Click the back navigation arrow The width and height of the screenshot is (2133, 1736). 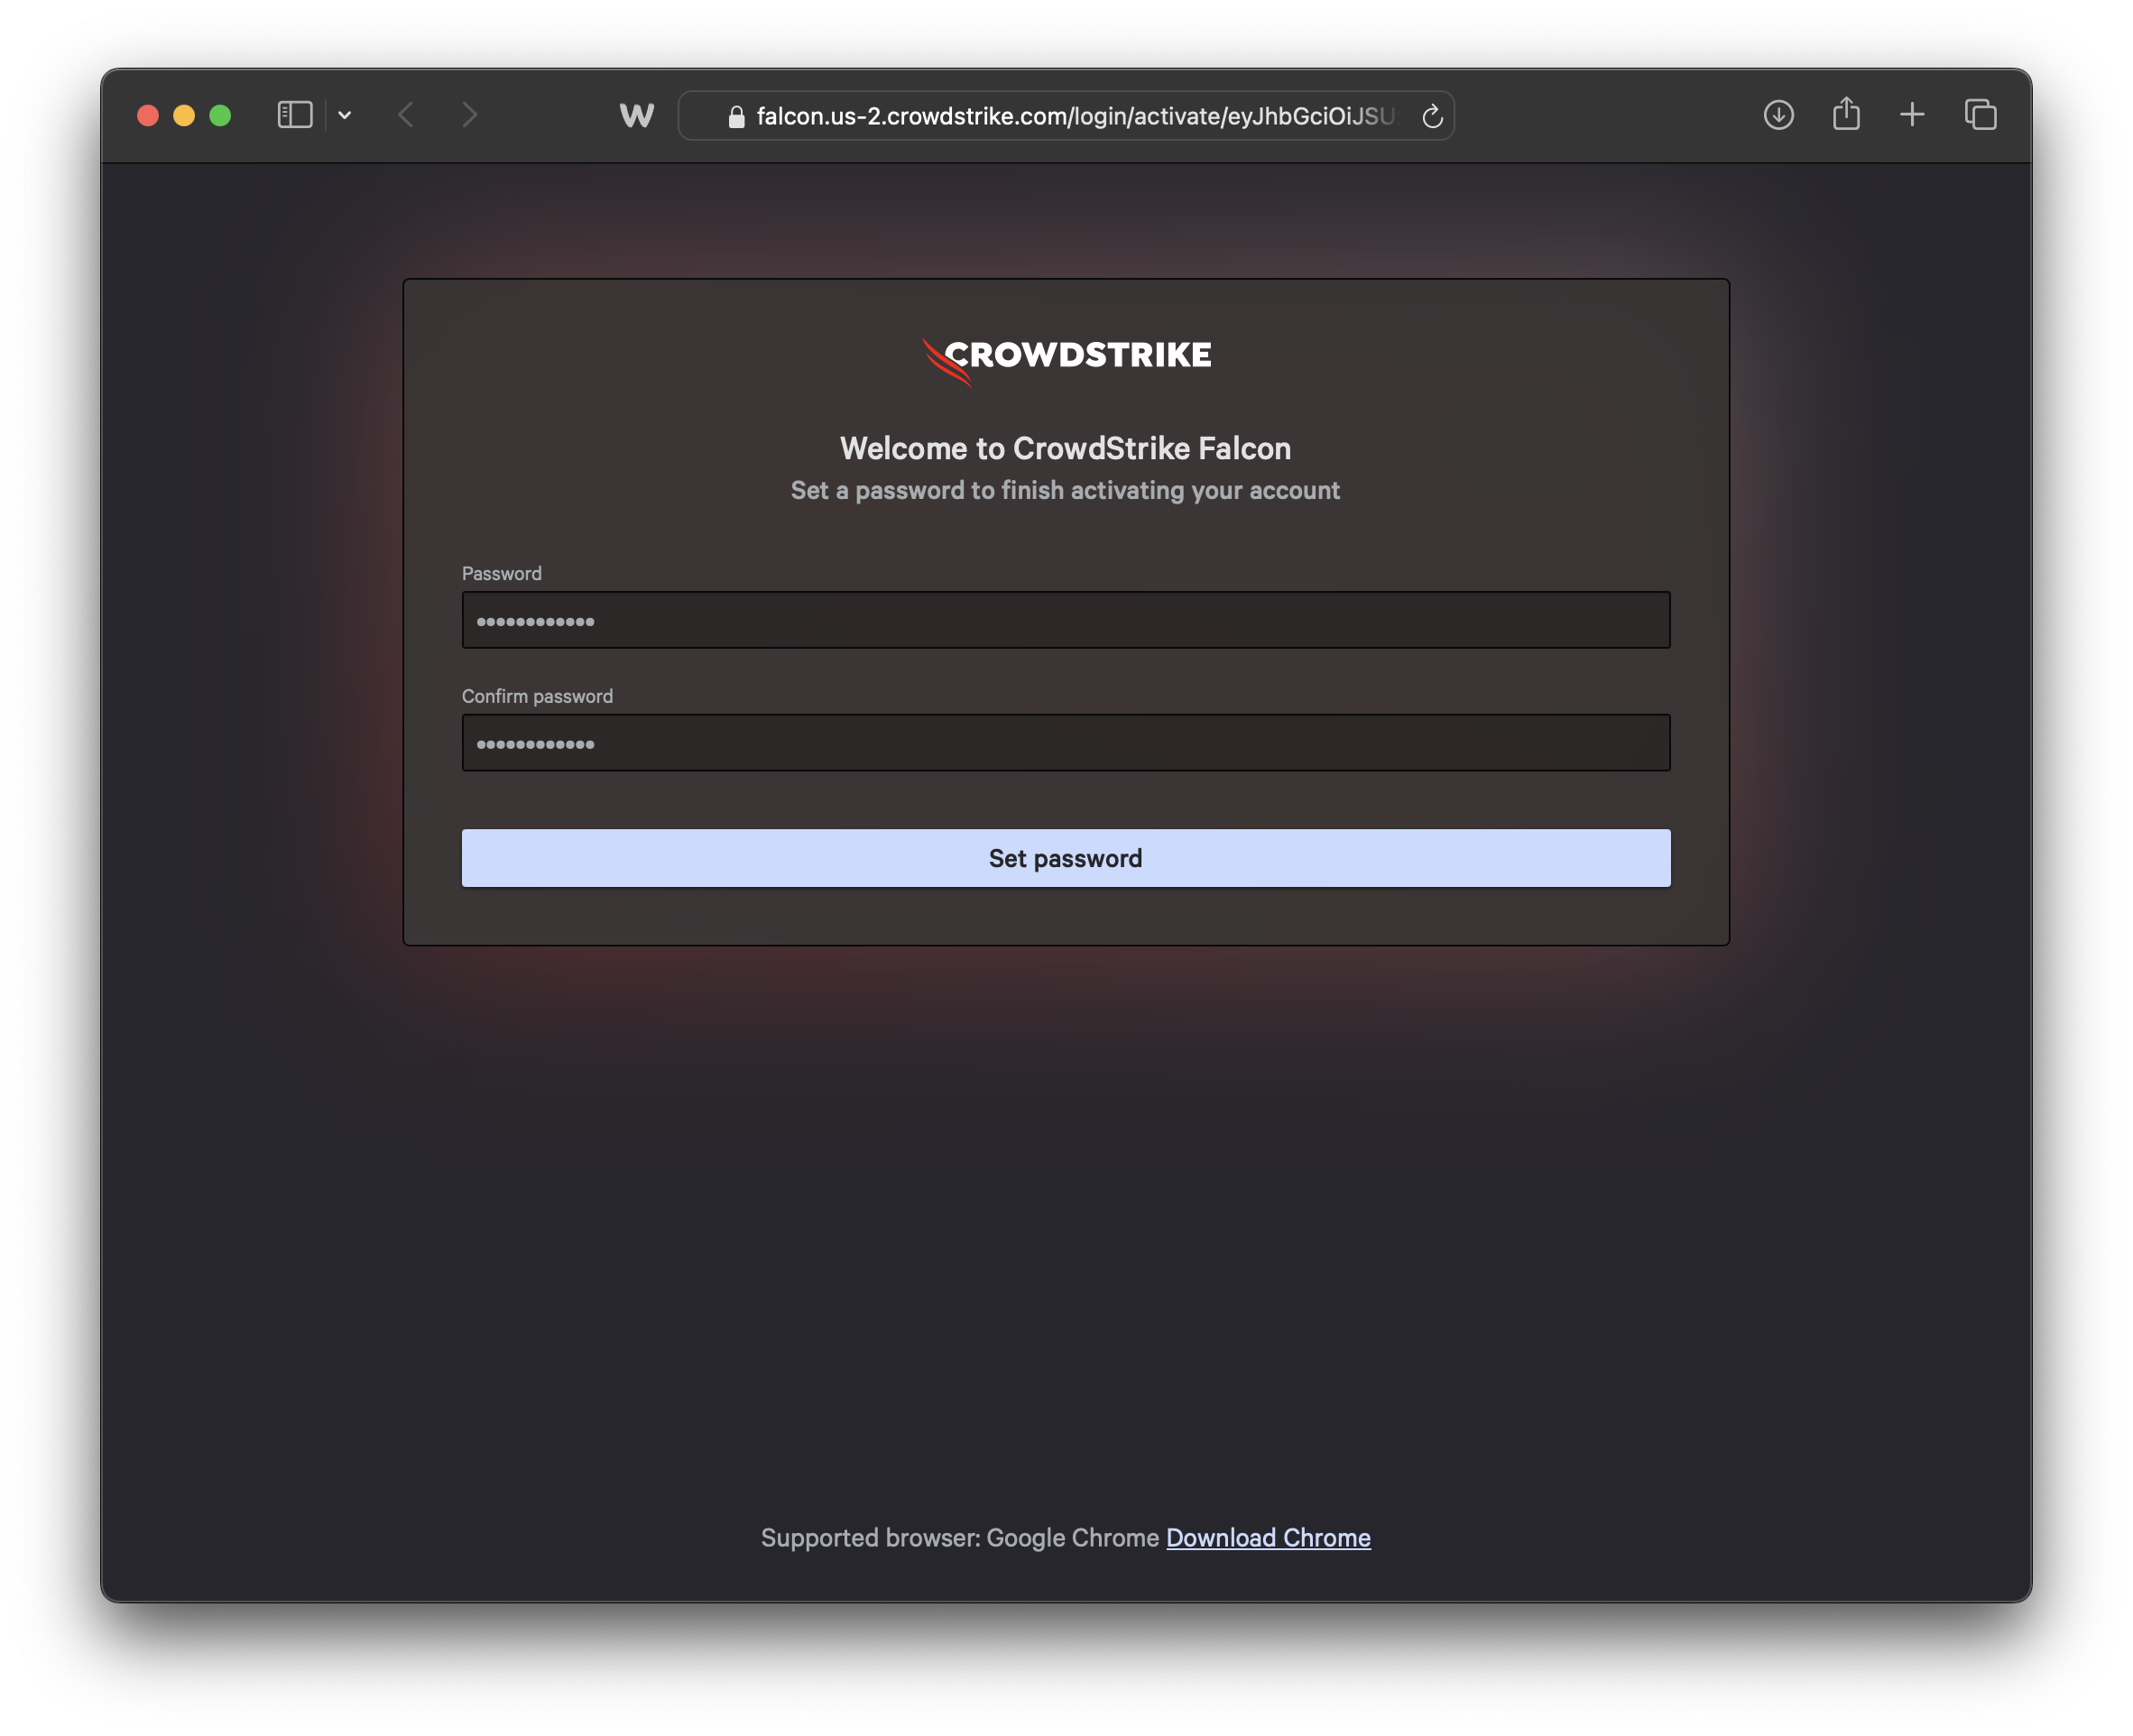(406, 115)
